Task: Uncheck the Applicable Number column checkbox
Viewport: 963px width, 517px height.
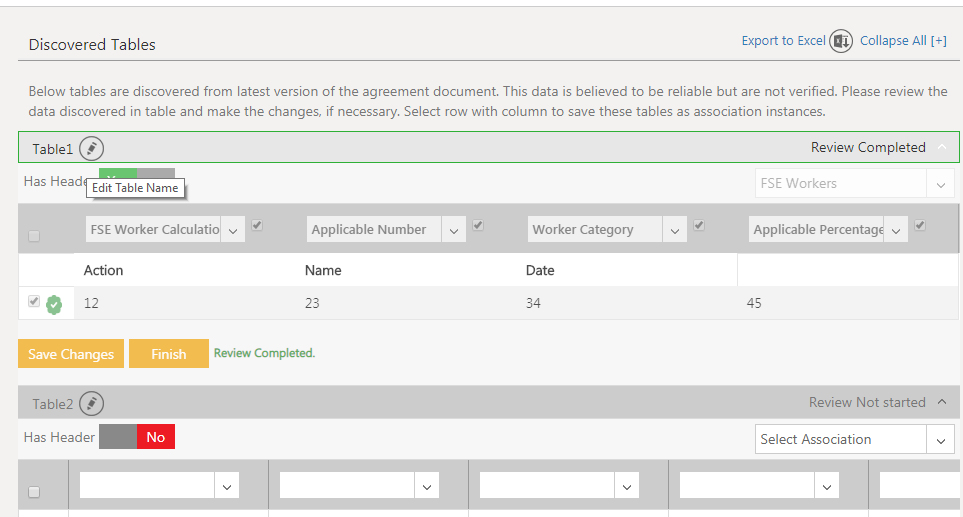Action: tap(478, 226)
